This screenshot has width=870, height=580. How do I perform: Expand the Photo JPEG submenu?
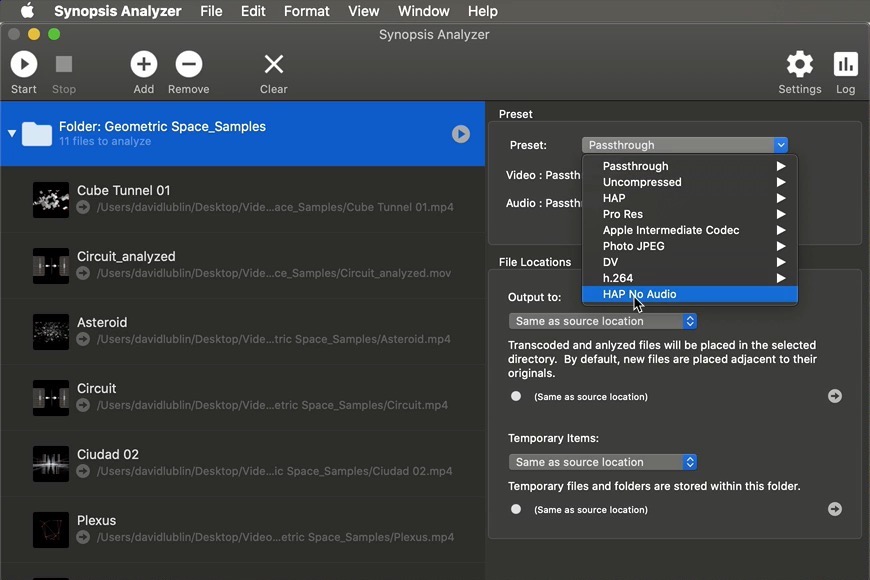(690, 246)
